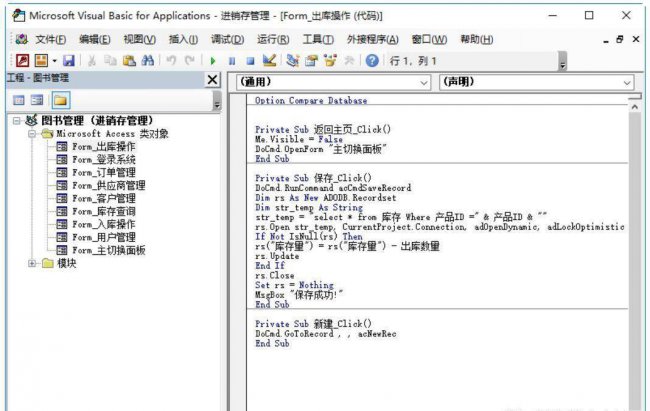The image size is (650, 411).
Task: Open the Object Browser toolbar icon
Action: pos(330,61)
